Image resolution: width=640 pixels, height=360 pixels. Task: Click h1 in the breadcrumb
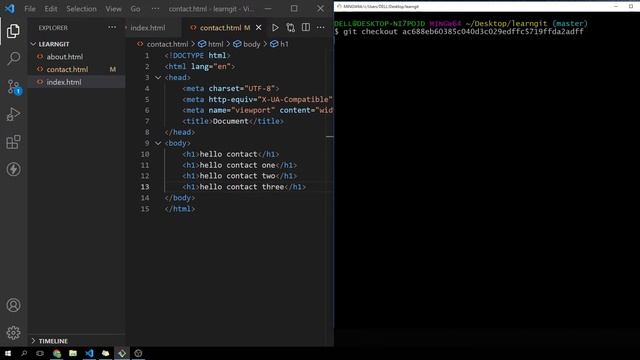tap(284, 44)
